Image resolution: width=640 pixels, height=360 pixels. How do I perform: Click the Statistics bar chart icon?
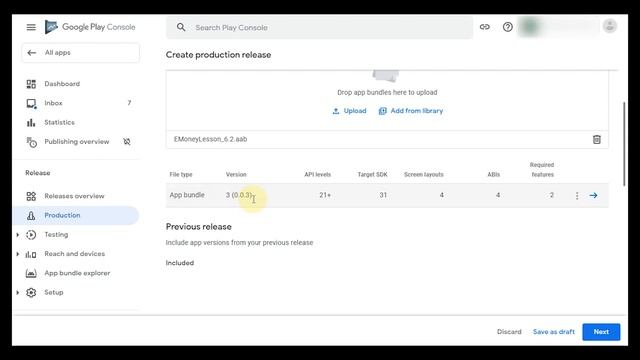31,122
